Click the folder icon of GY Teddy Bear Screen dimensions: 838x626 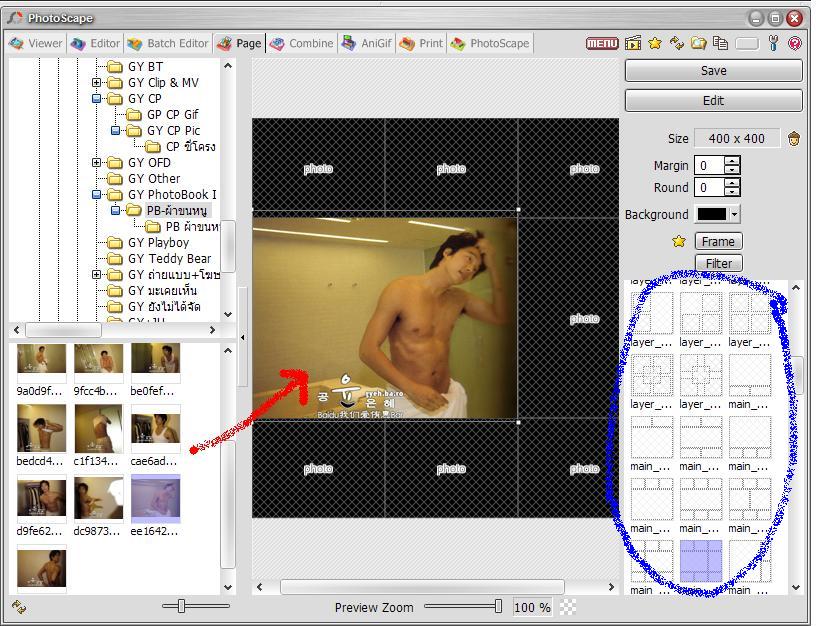114,259
